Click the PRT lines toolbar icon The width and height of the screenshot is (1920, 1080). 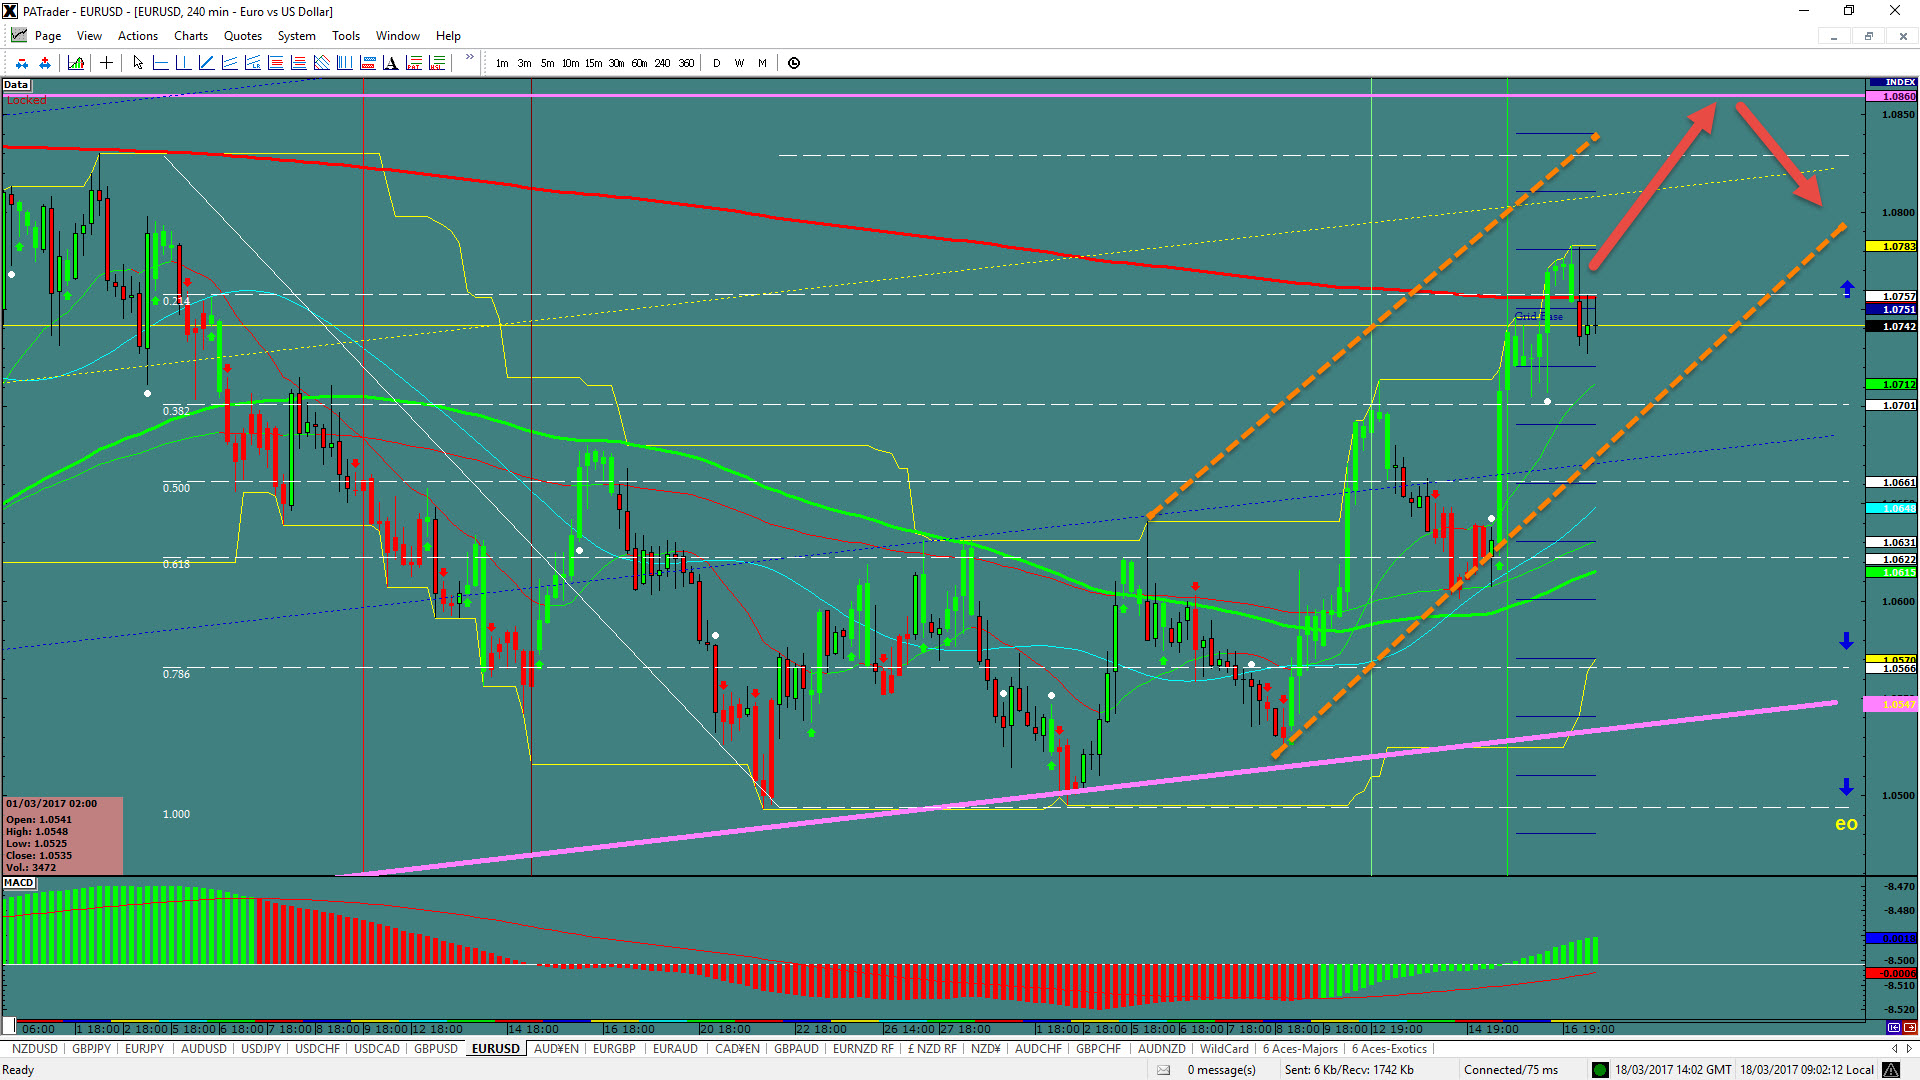[413, 63]
